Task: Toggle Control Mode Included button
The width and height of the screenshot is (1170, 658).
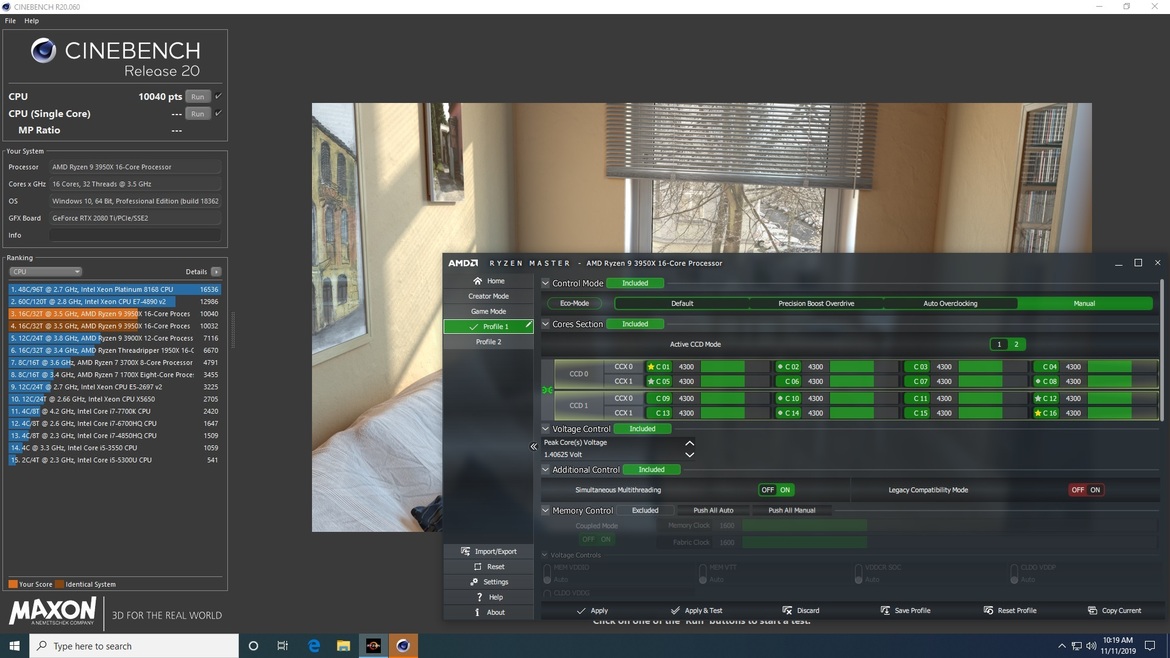Action: click(x=635, y=283)
